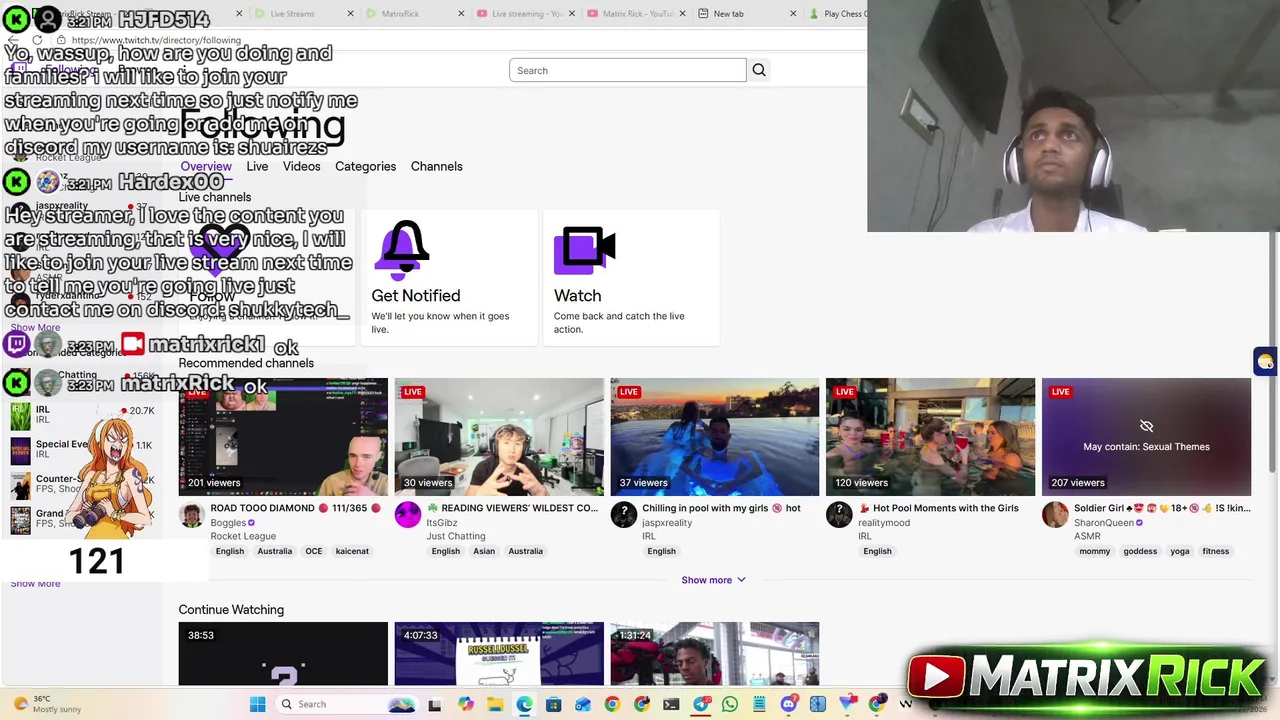
Task: Open Chilling in pool with my girls title
Action: 721,508
